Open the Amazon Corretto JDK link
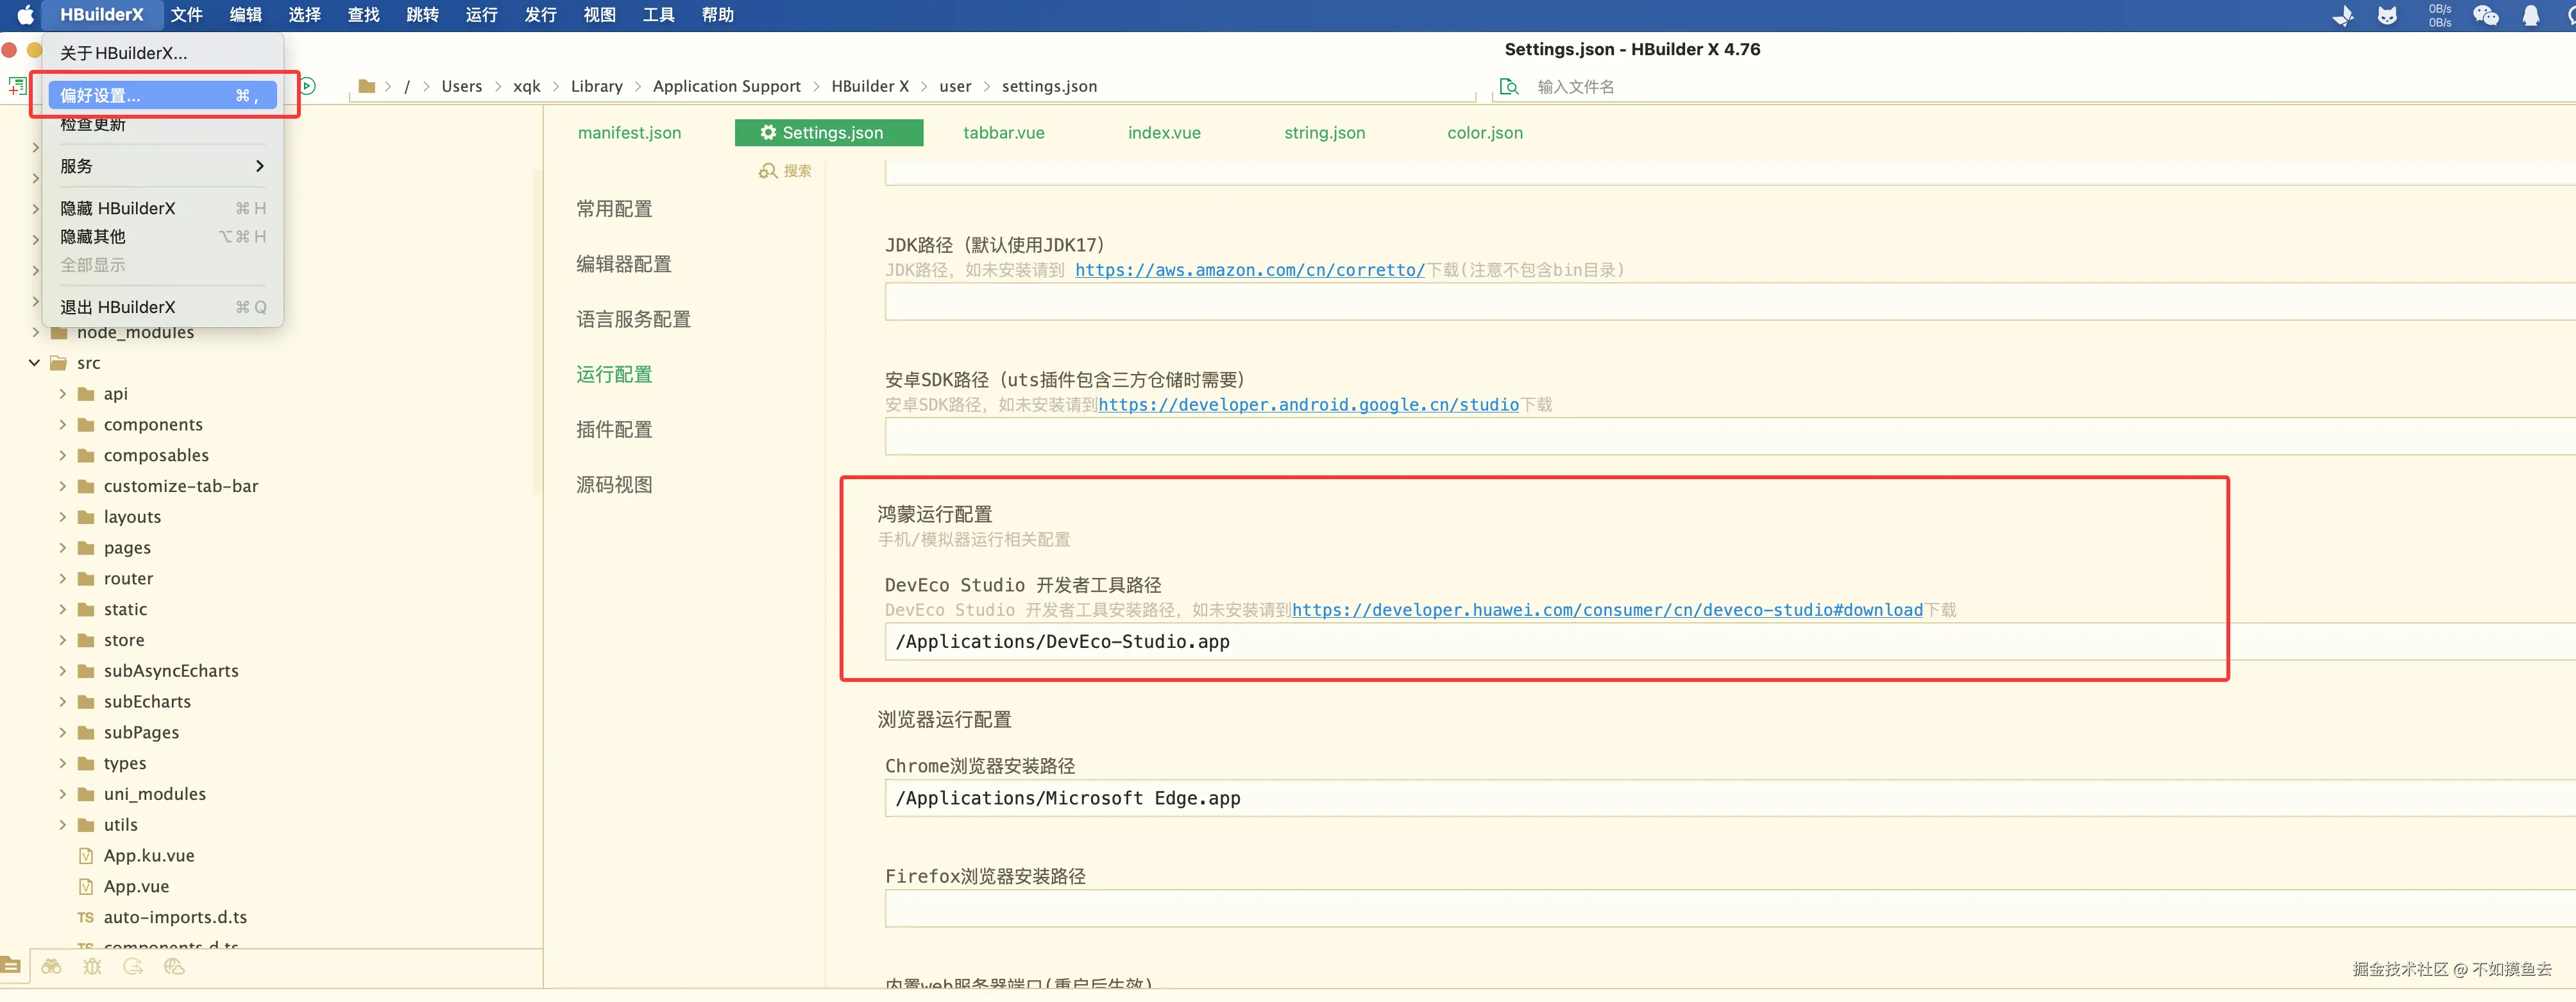 (x=1249, y=270)
